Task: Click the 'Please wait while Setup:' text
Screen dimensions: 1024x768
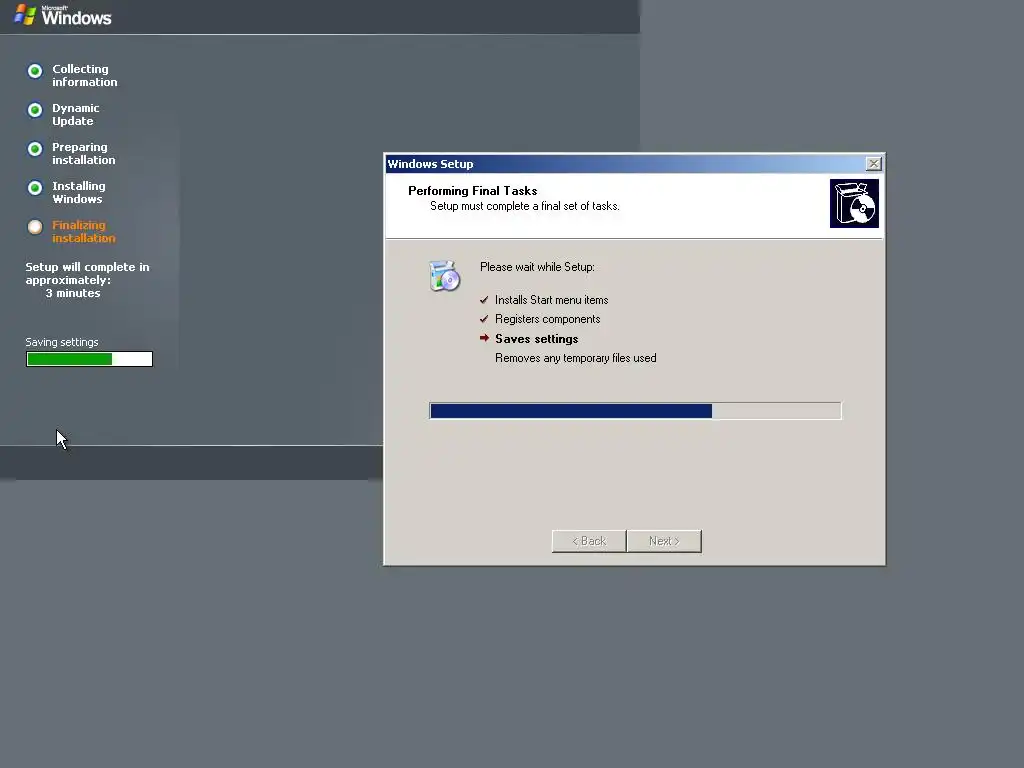Action: (x=537, y=267)
